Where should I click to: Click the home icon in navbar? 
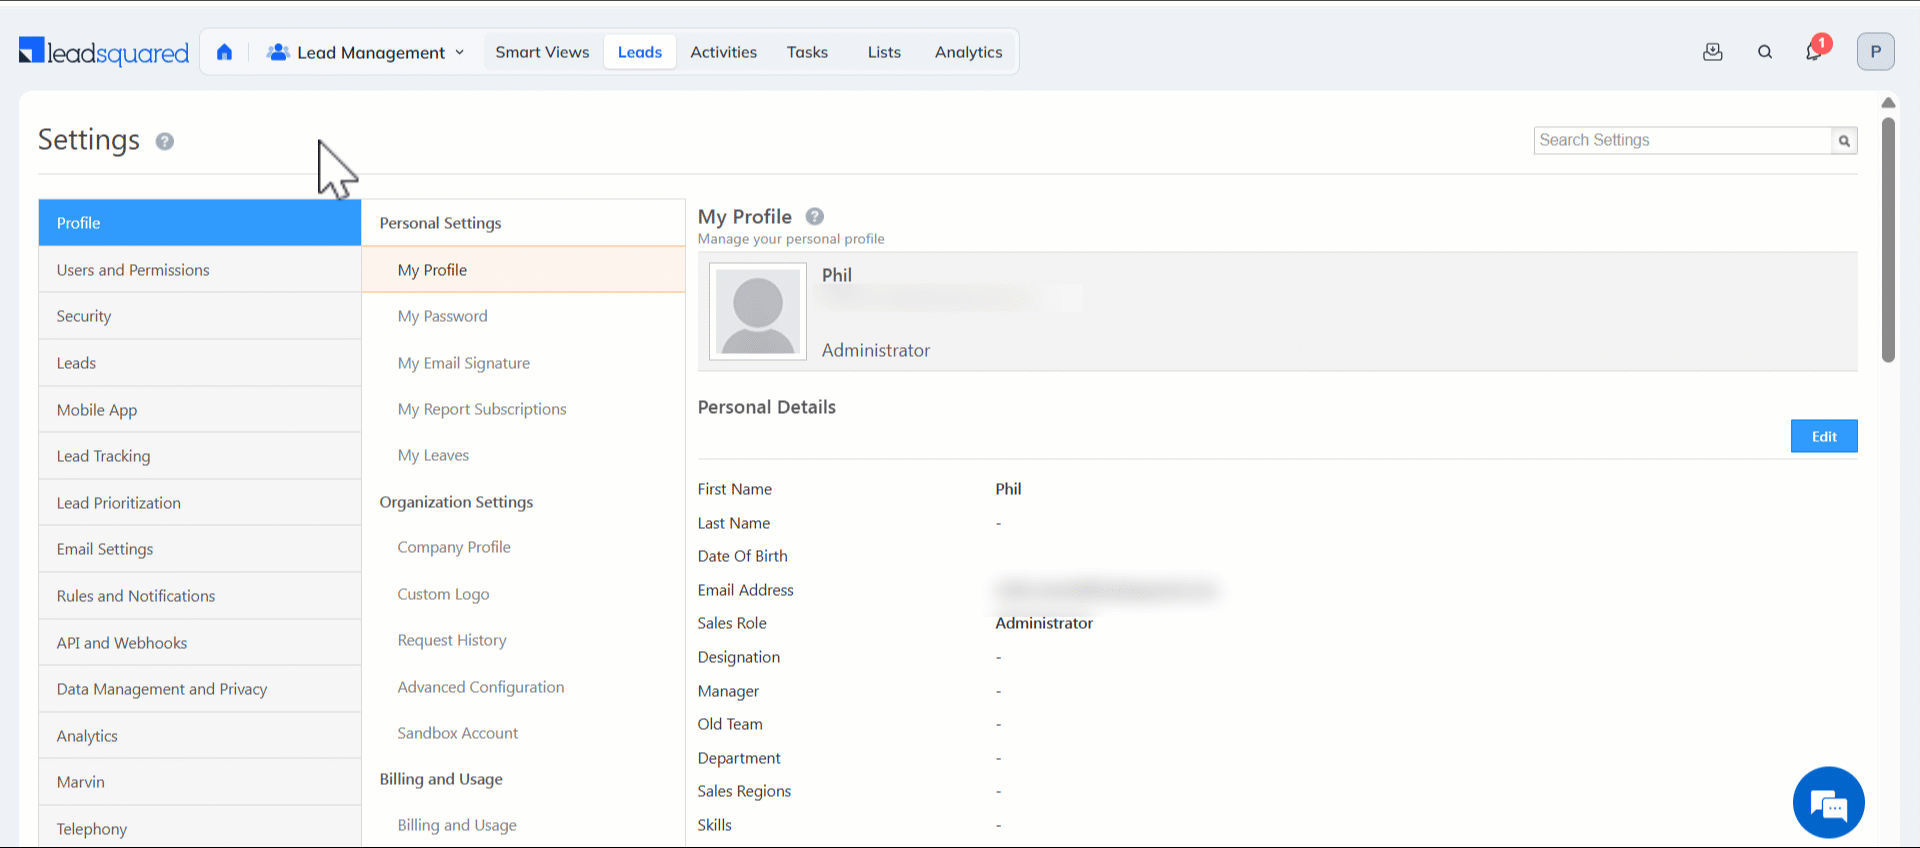tap(224, 52)
